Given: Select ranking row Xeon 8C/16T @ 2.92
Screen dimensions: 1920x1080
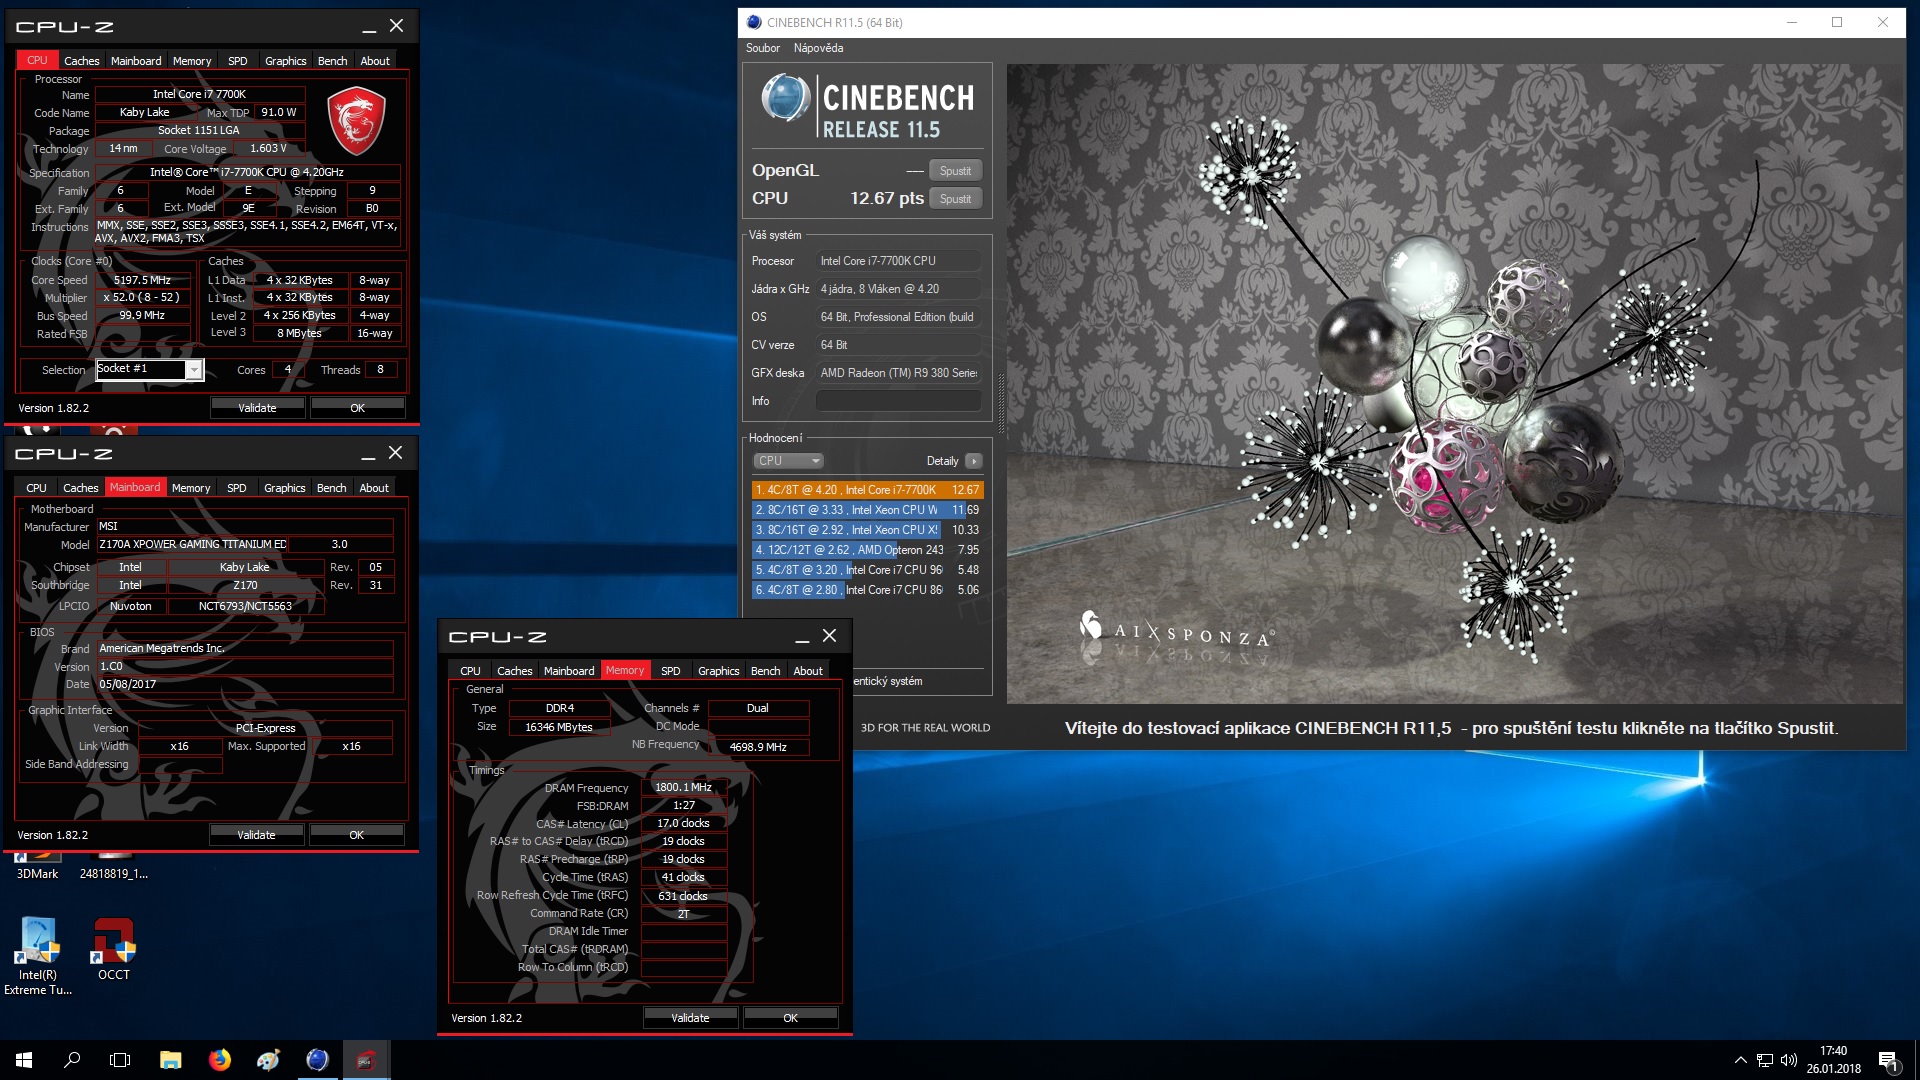Looking at the screenshot, I should (867, 530).
